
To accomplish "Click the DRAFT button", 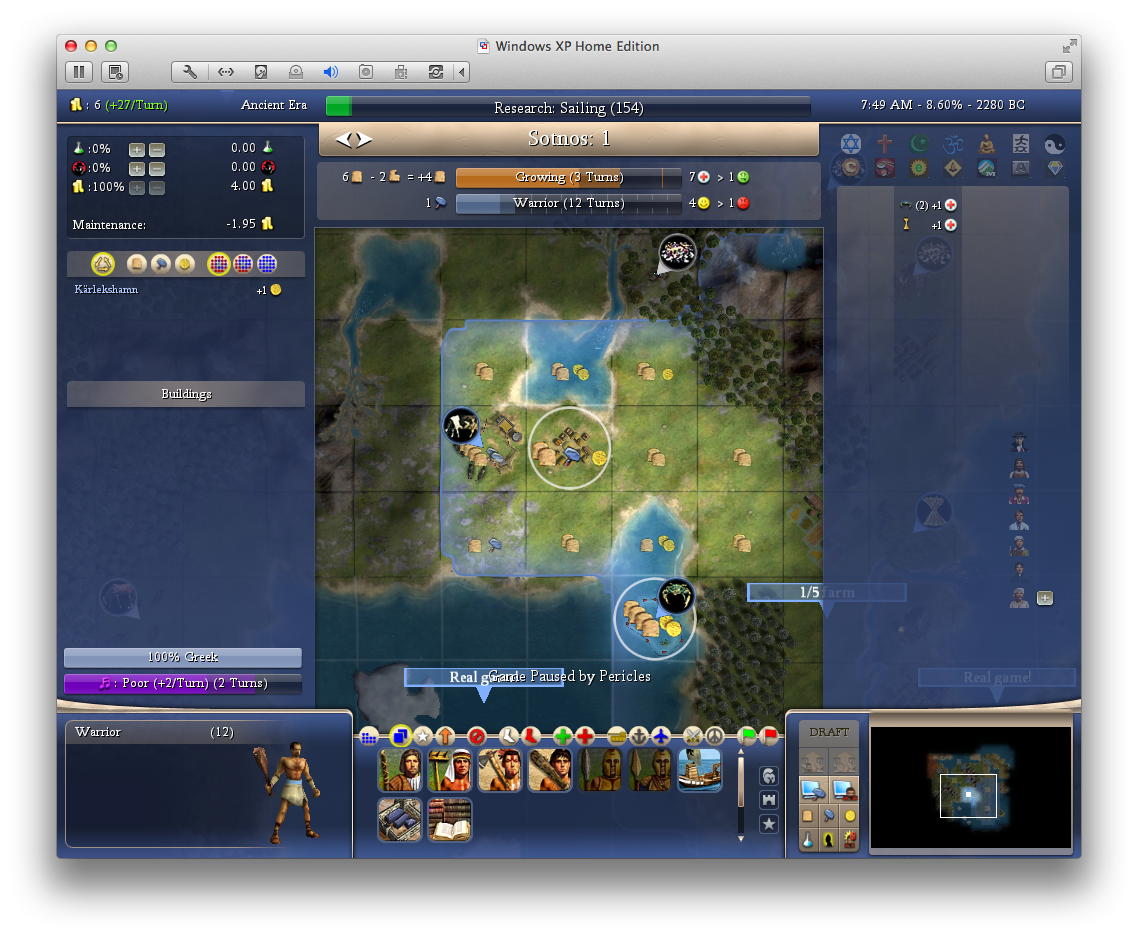I will [x=829, y=732].
